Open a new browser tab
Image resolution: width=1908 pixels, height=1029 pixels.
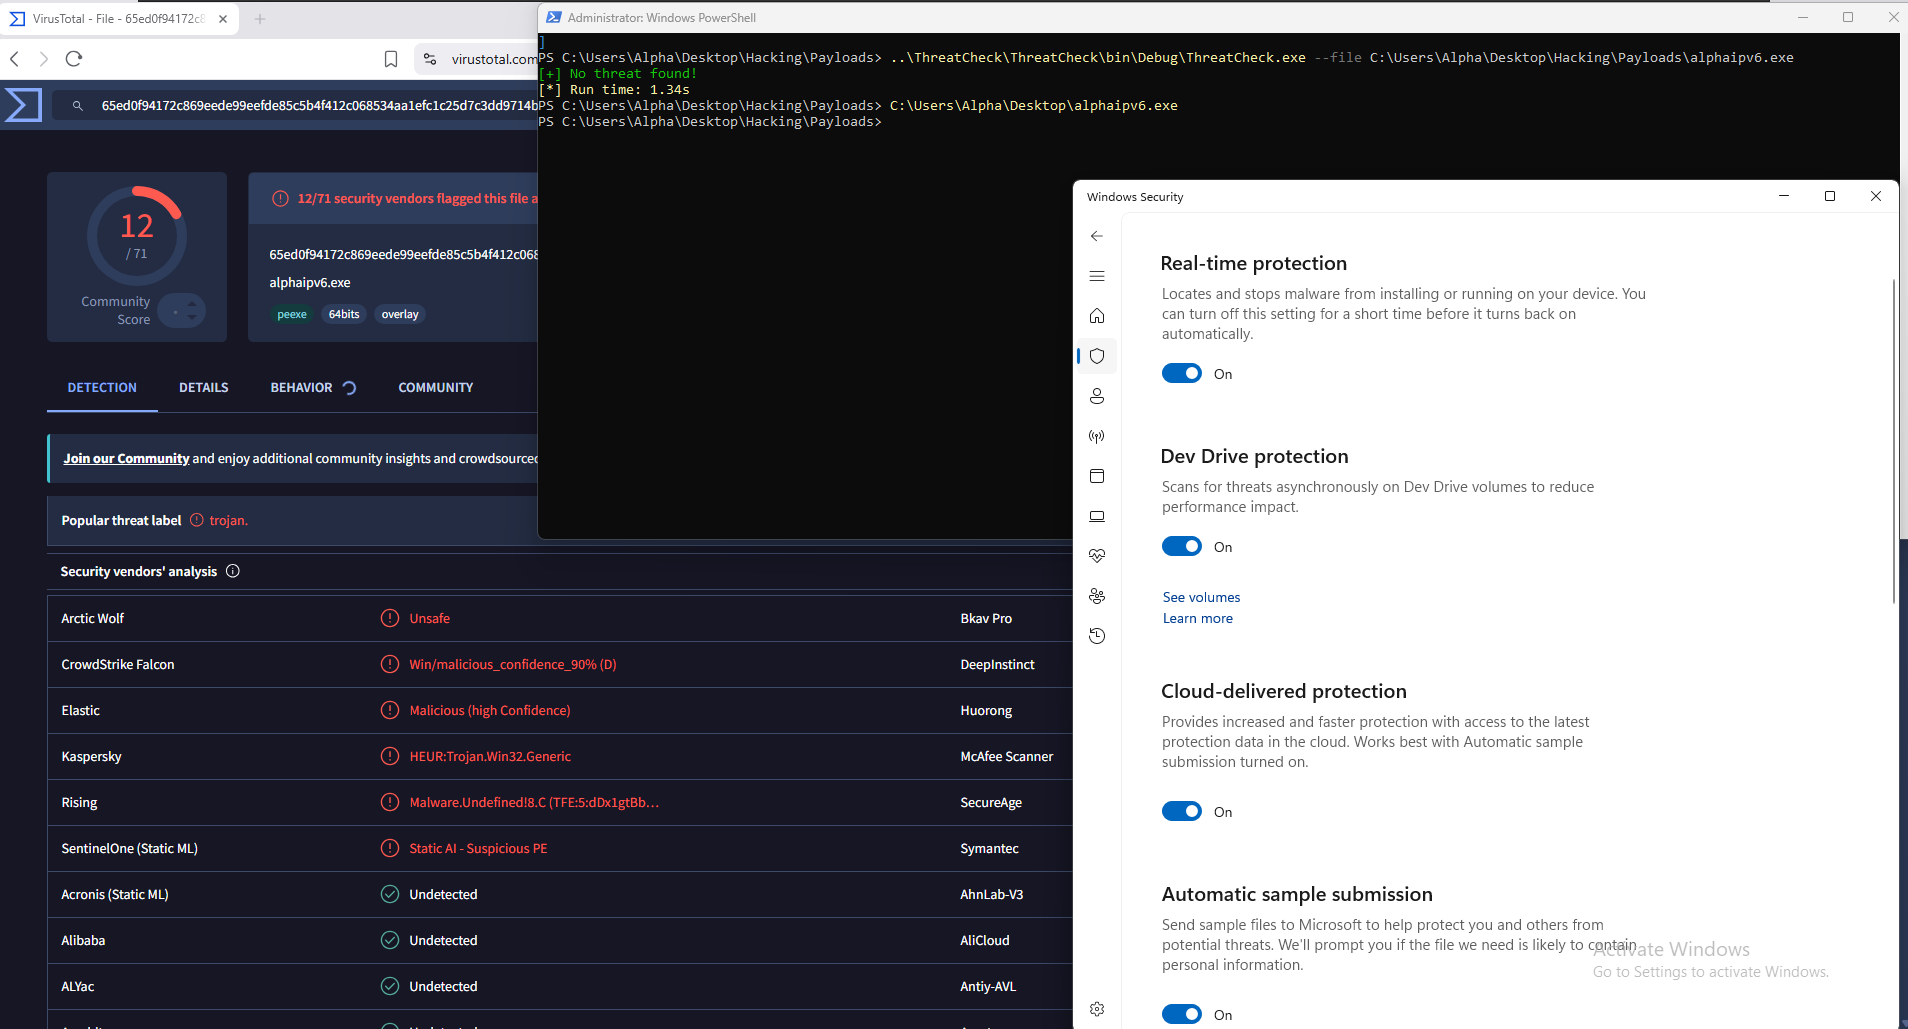click(x=260, y=19)
